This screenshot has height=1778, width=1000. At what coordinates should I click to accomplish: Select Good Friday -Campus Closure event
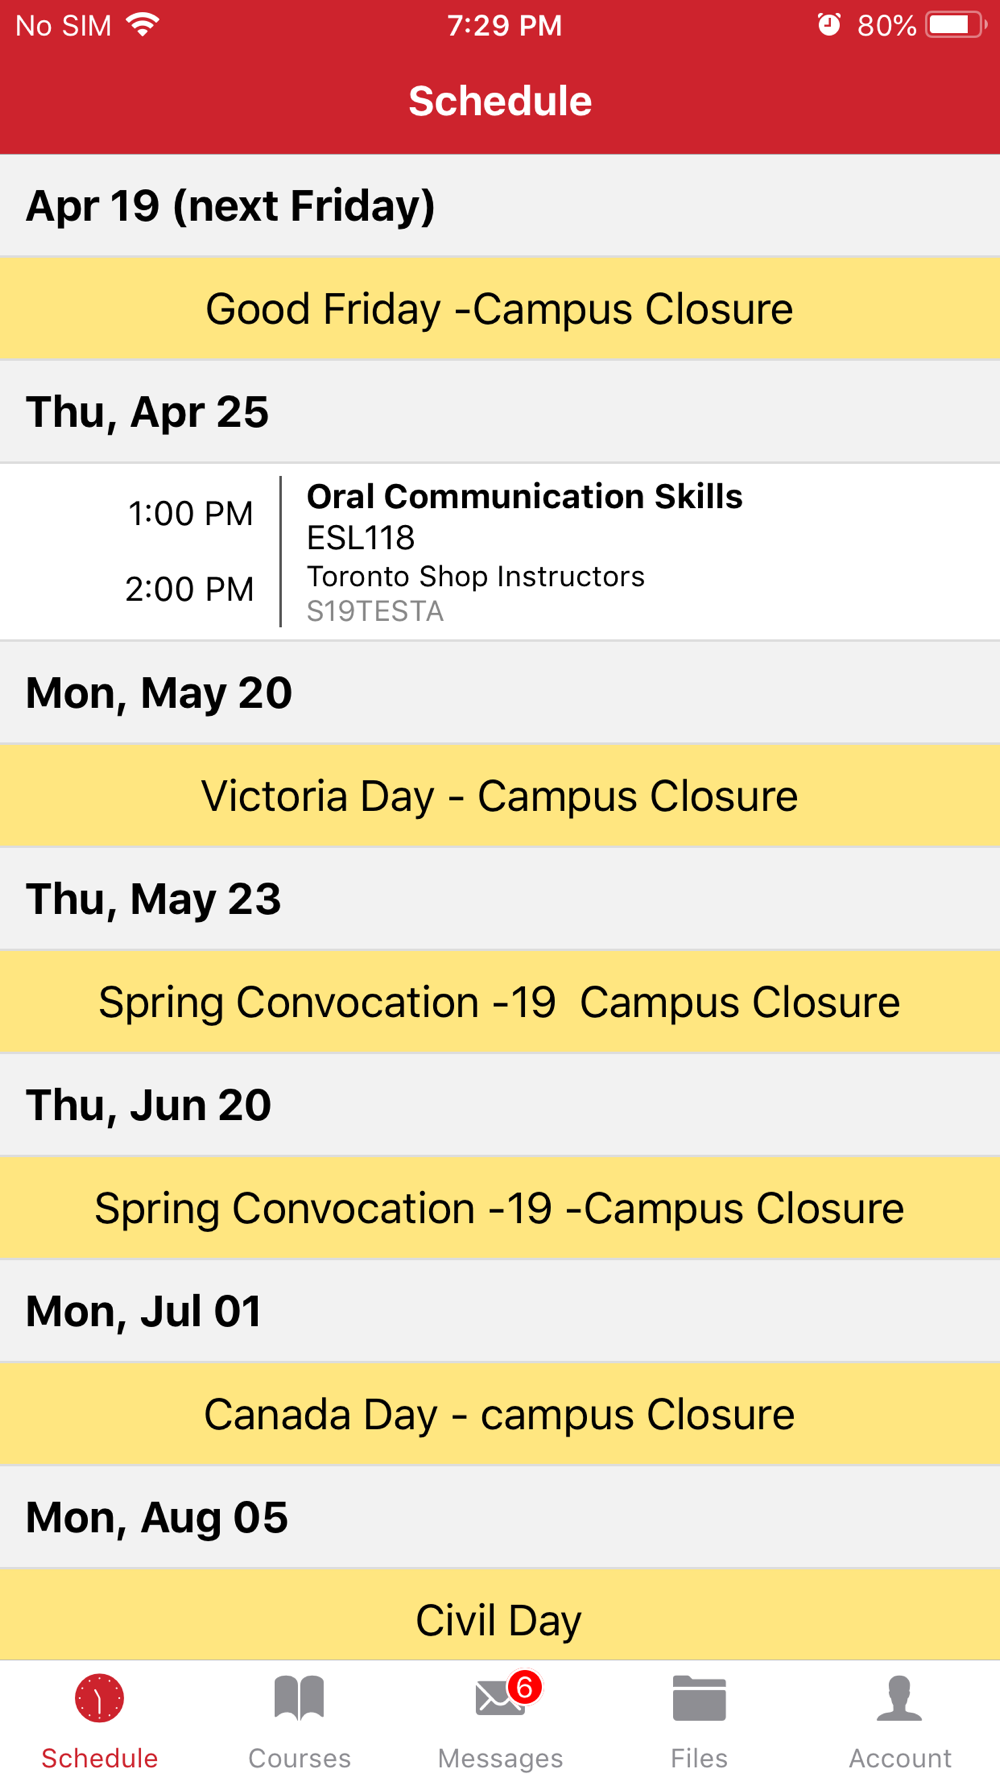pyautogui.click(x=500, y=309)
